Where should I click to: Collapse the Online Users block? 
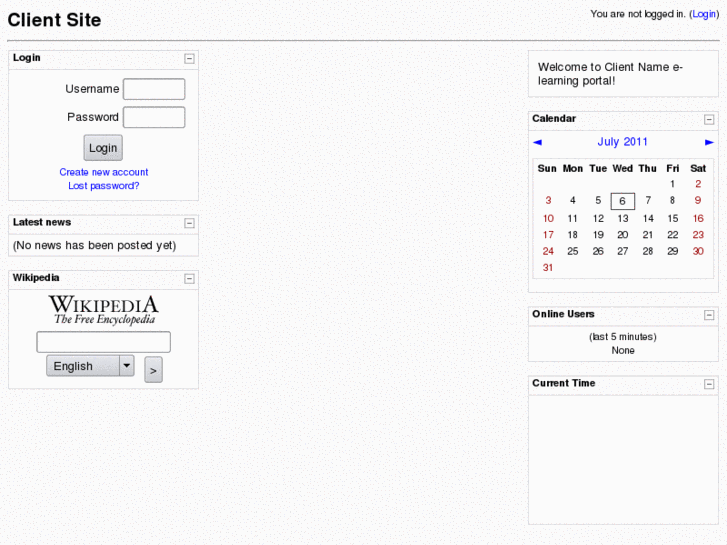point(709,315)
